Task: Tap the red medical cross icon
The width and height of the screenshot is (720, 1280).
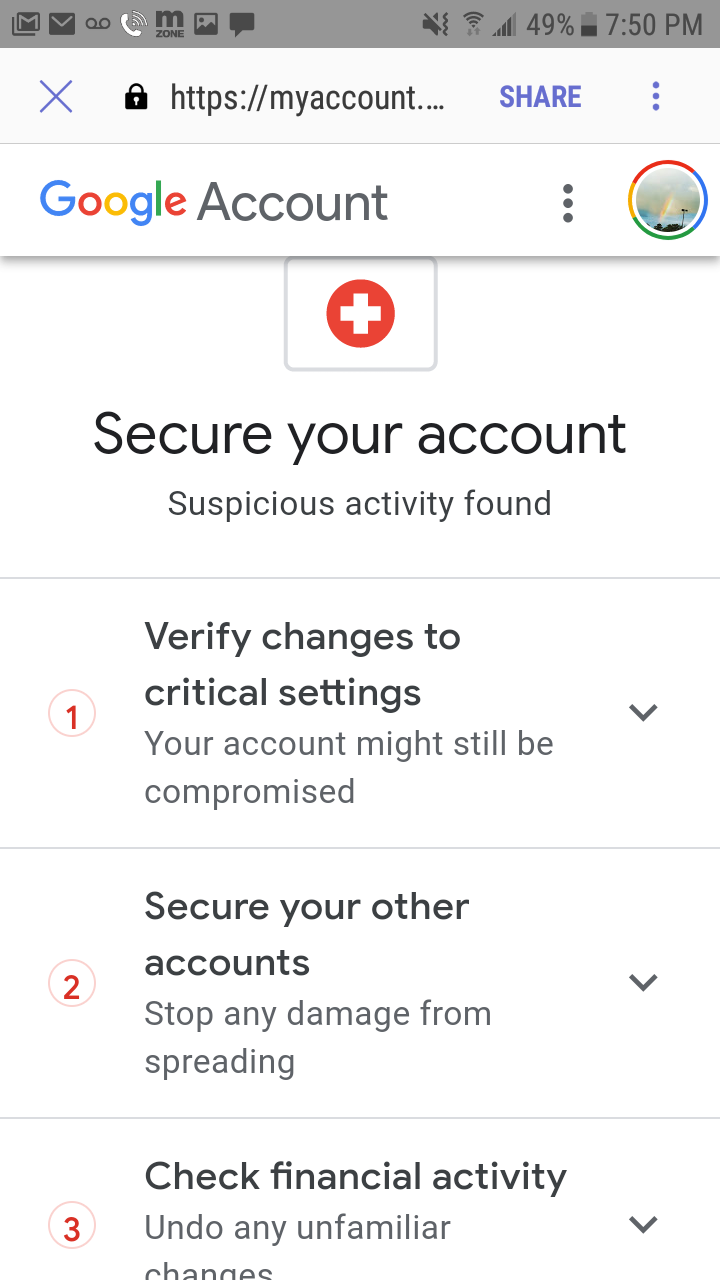Action: [x=361, y=314]
